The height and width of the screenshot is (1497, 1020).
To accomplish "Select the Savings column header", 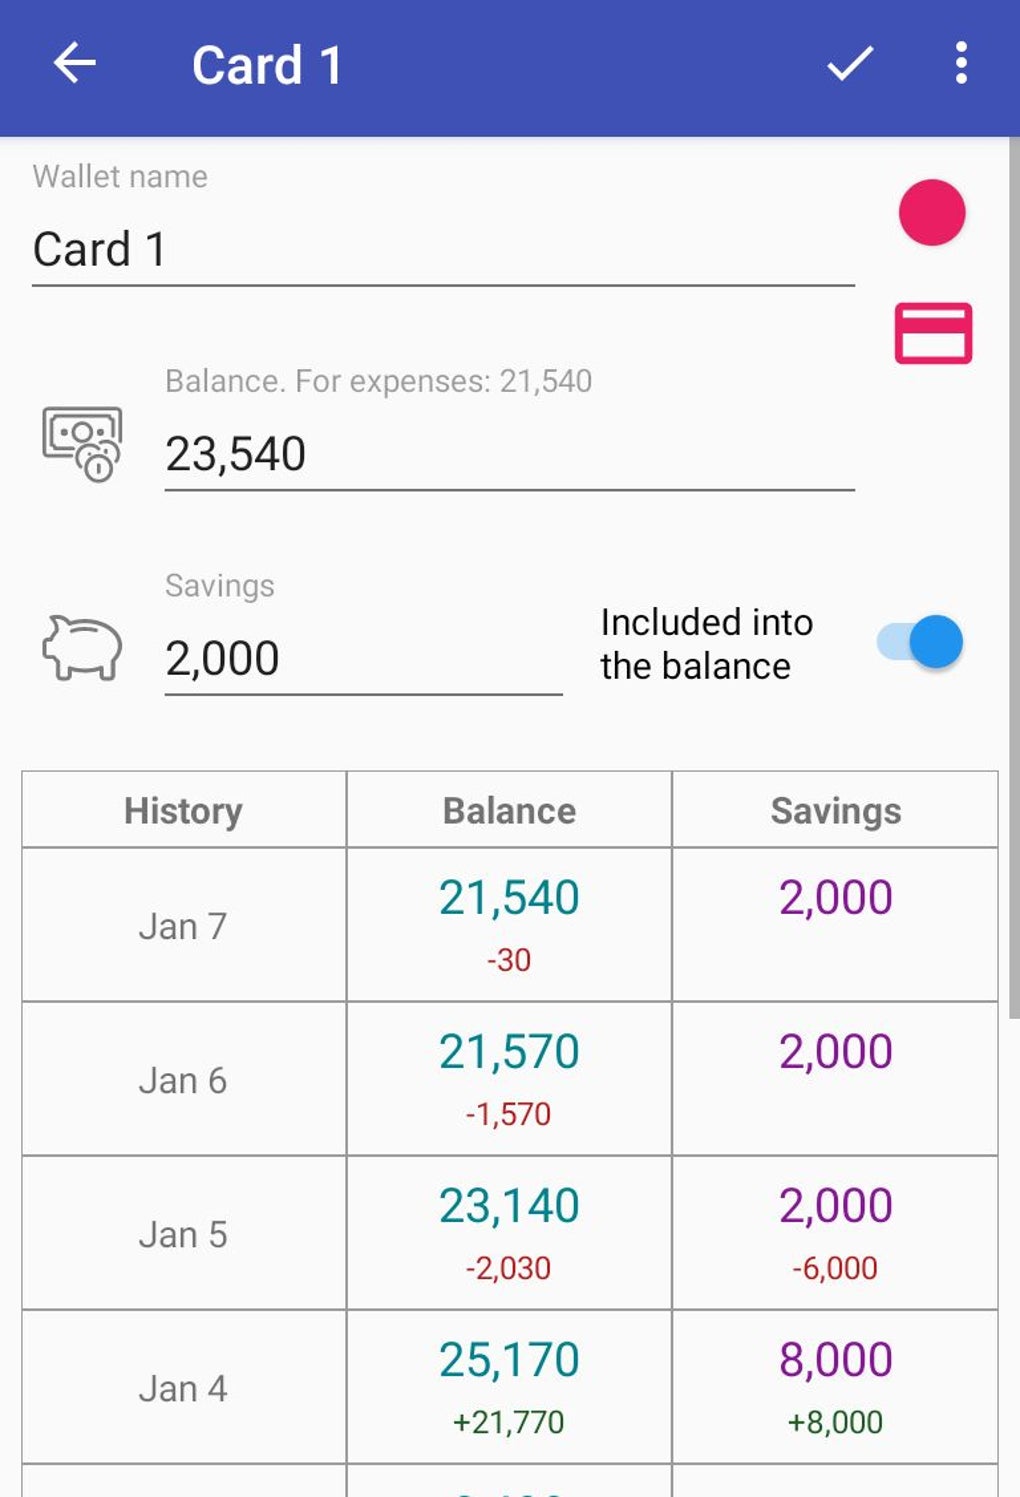I will [835, 811].
